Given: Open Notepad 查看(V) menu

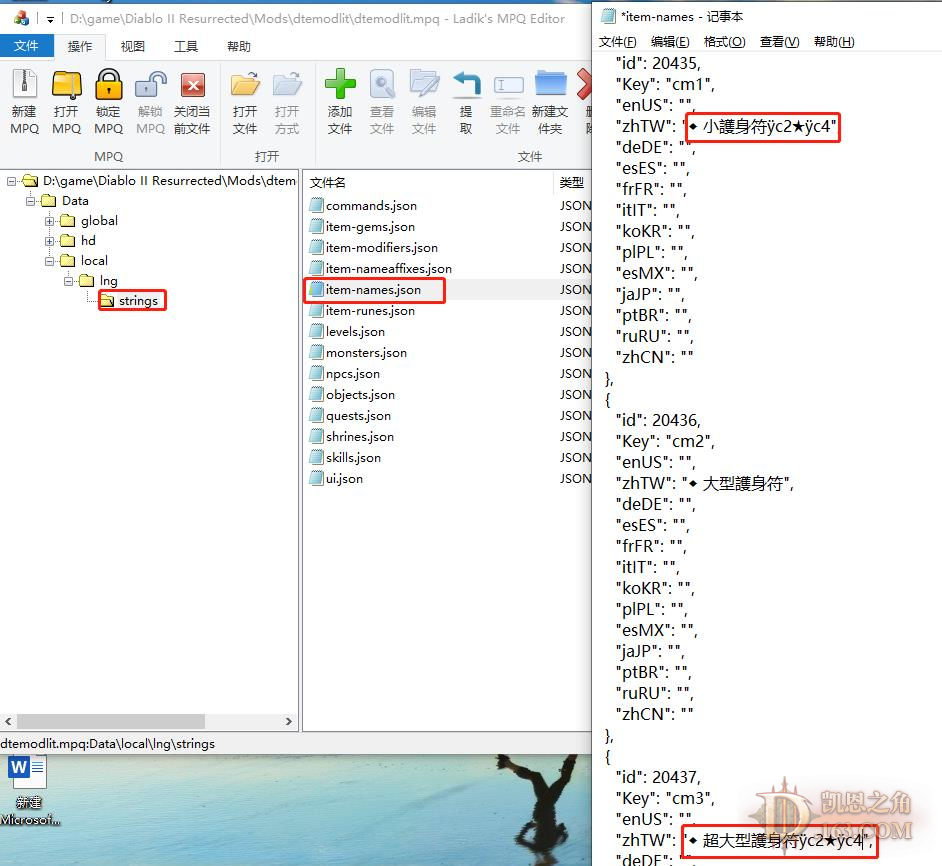Looking at the screenshot, I should point(780,41).
